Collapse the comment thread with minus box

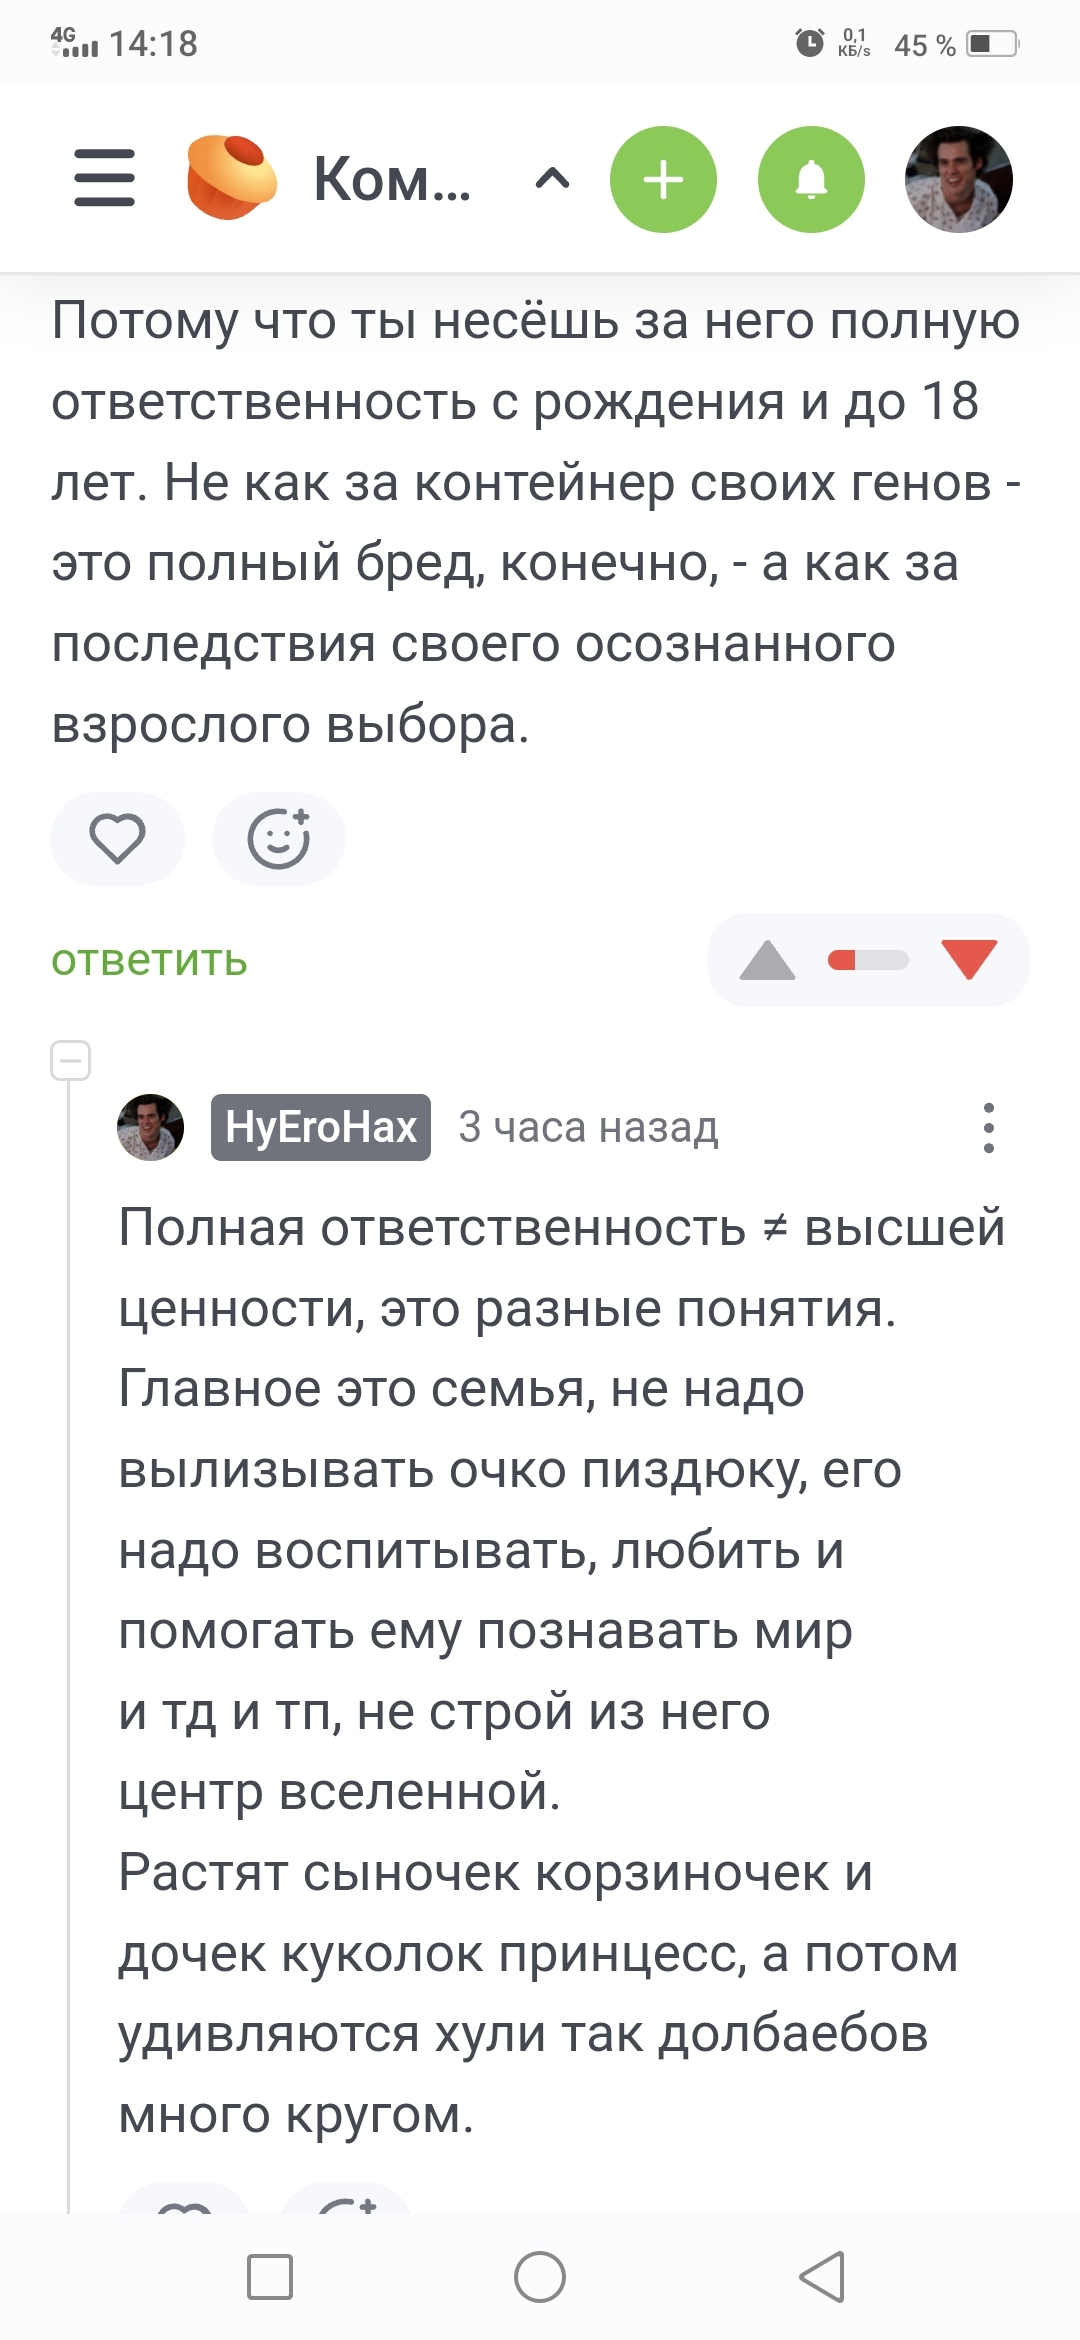pyautogui.click(x=71, y=1060)
